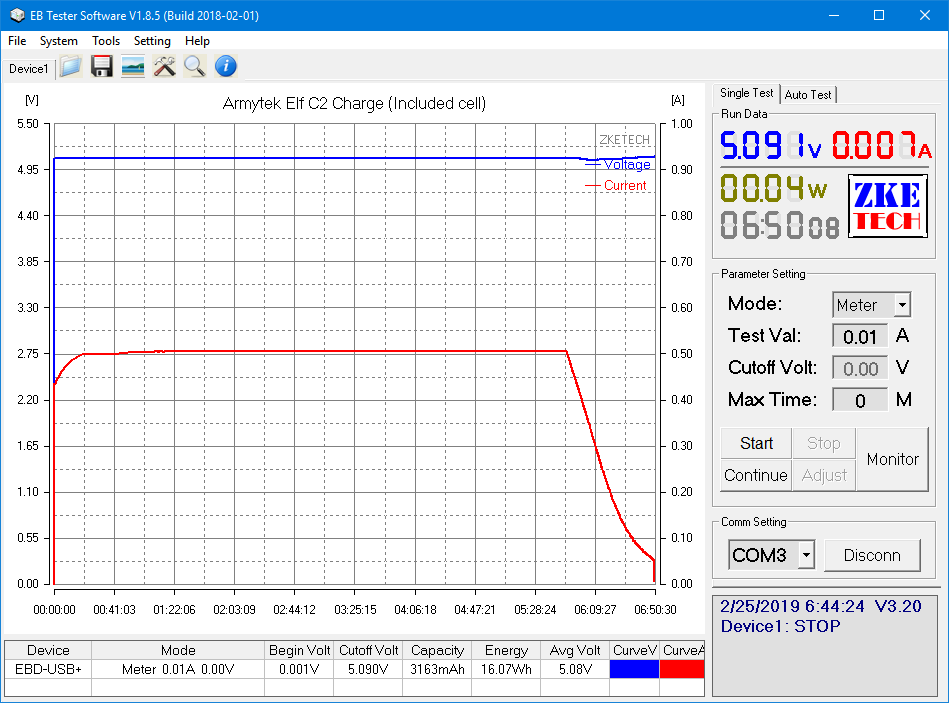Click the Energy column header

point(506,650)
